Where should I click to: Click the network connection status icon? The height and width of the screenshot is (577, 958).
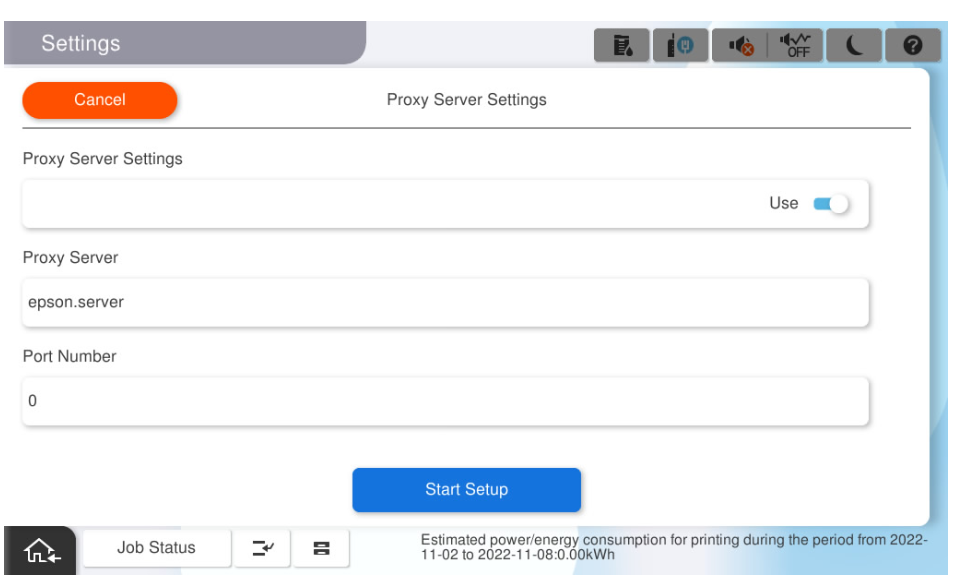click(x=680, y=46)
